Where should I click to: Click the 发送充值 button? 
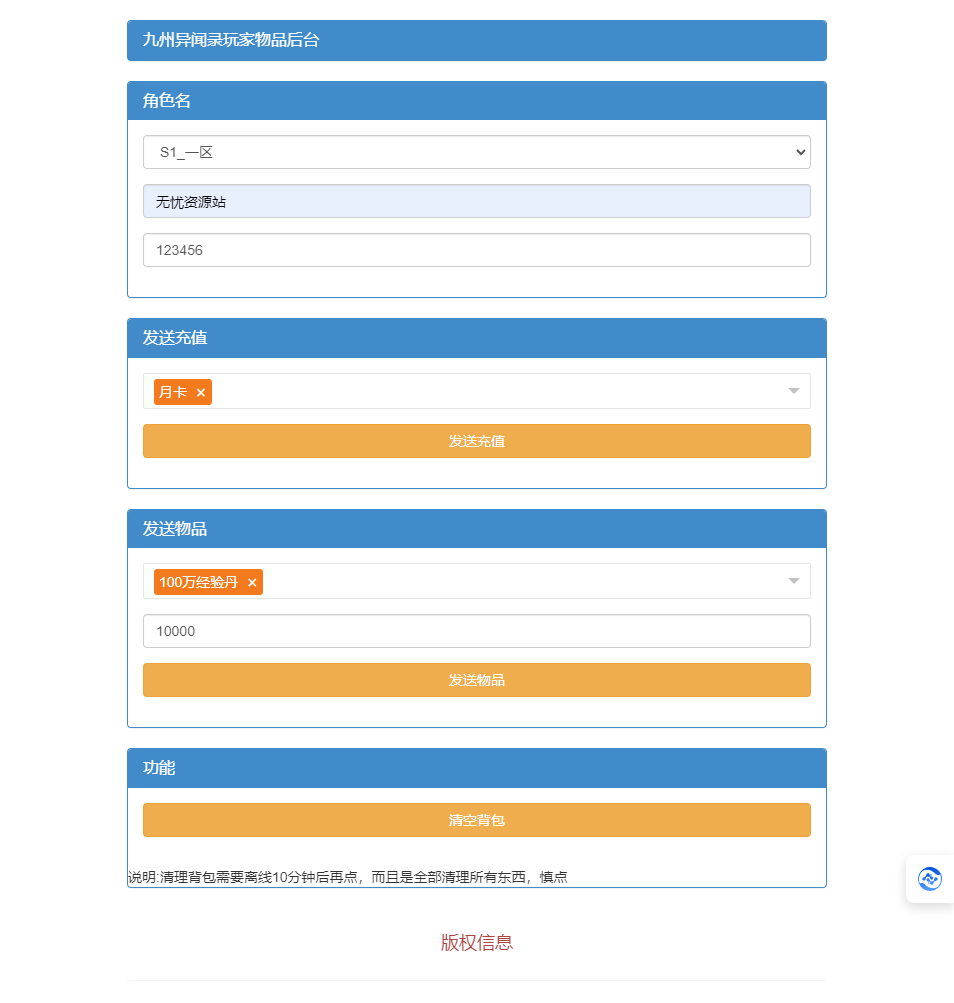click(x=477, y=441)
